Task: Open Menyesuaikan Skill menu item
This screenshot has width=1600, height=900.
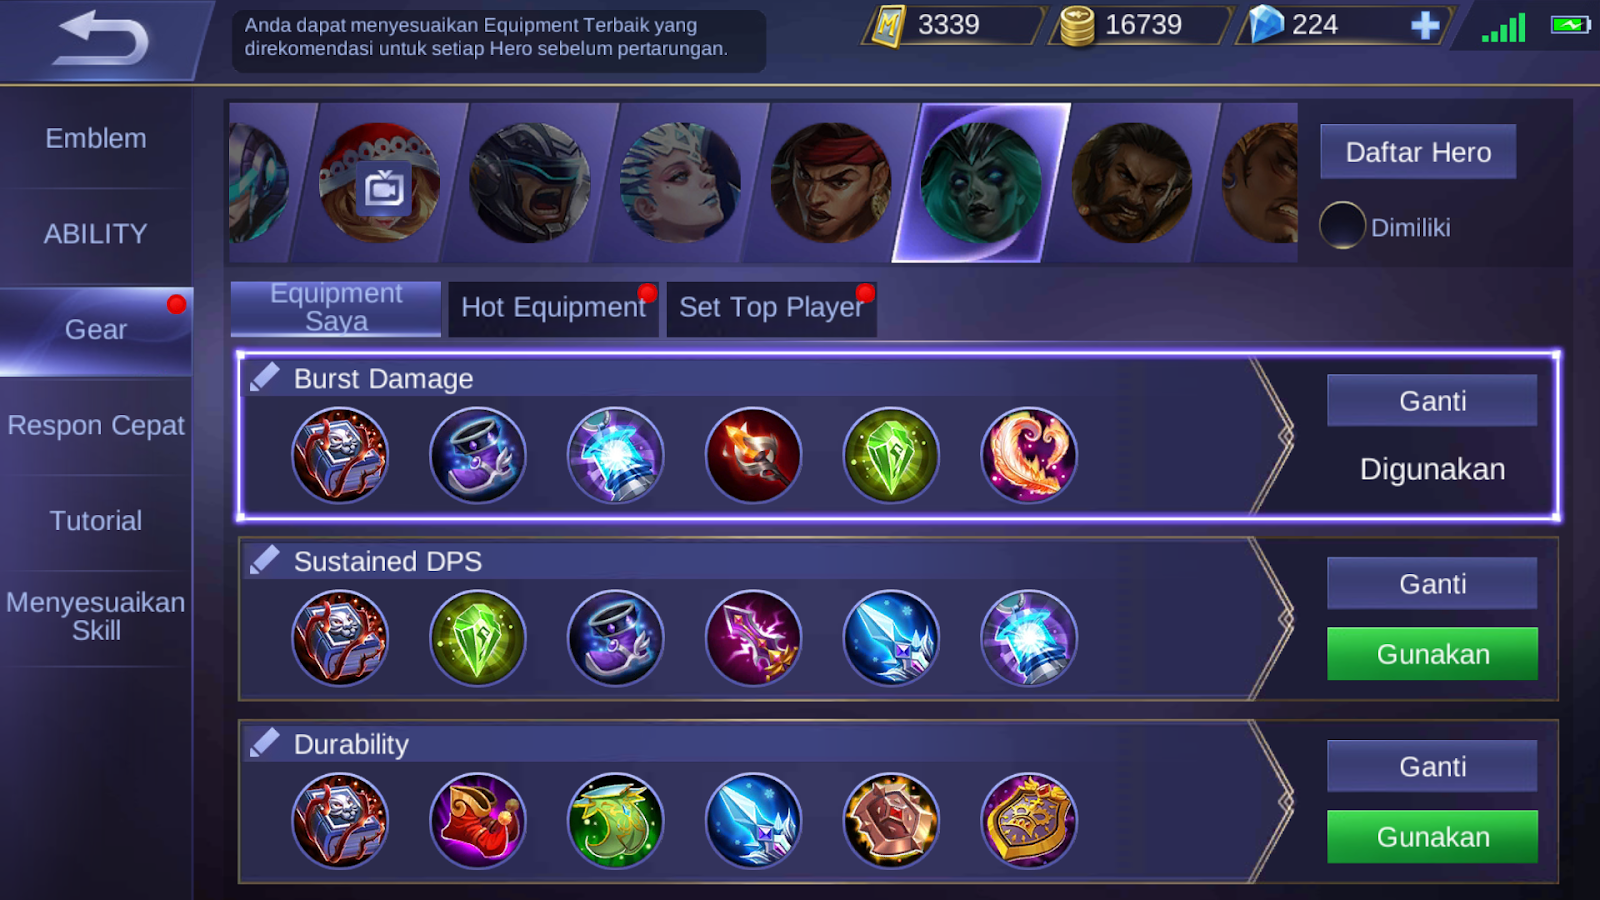Action: [96, 617]
